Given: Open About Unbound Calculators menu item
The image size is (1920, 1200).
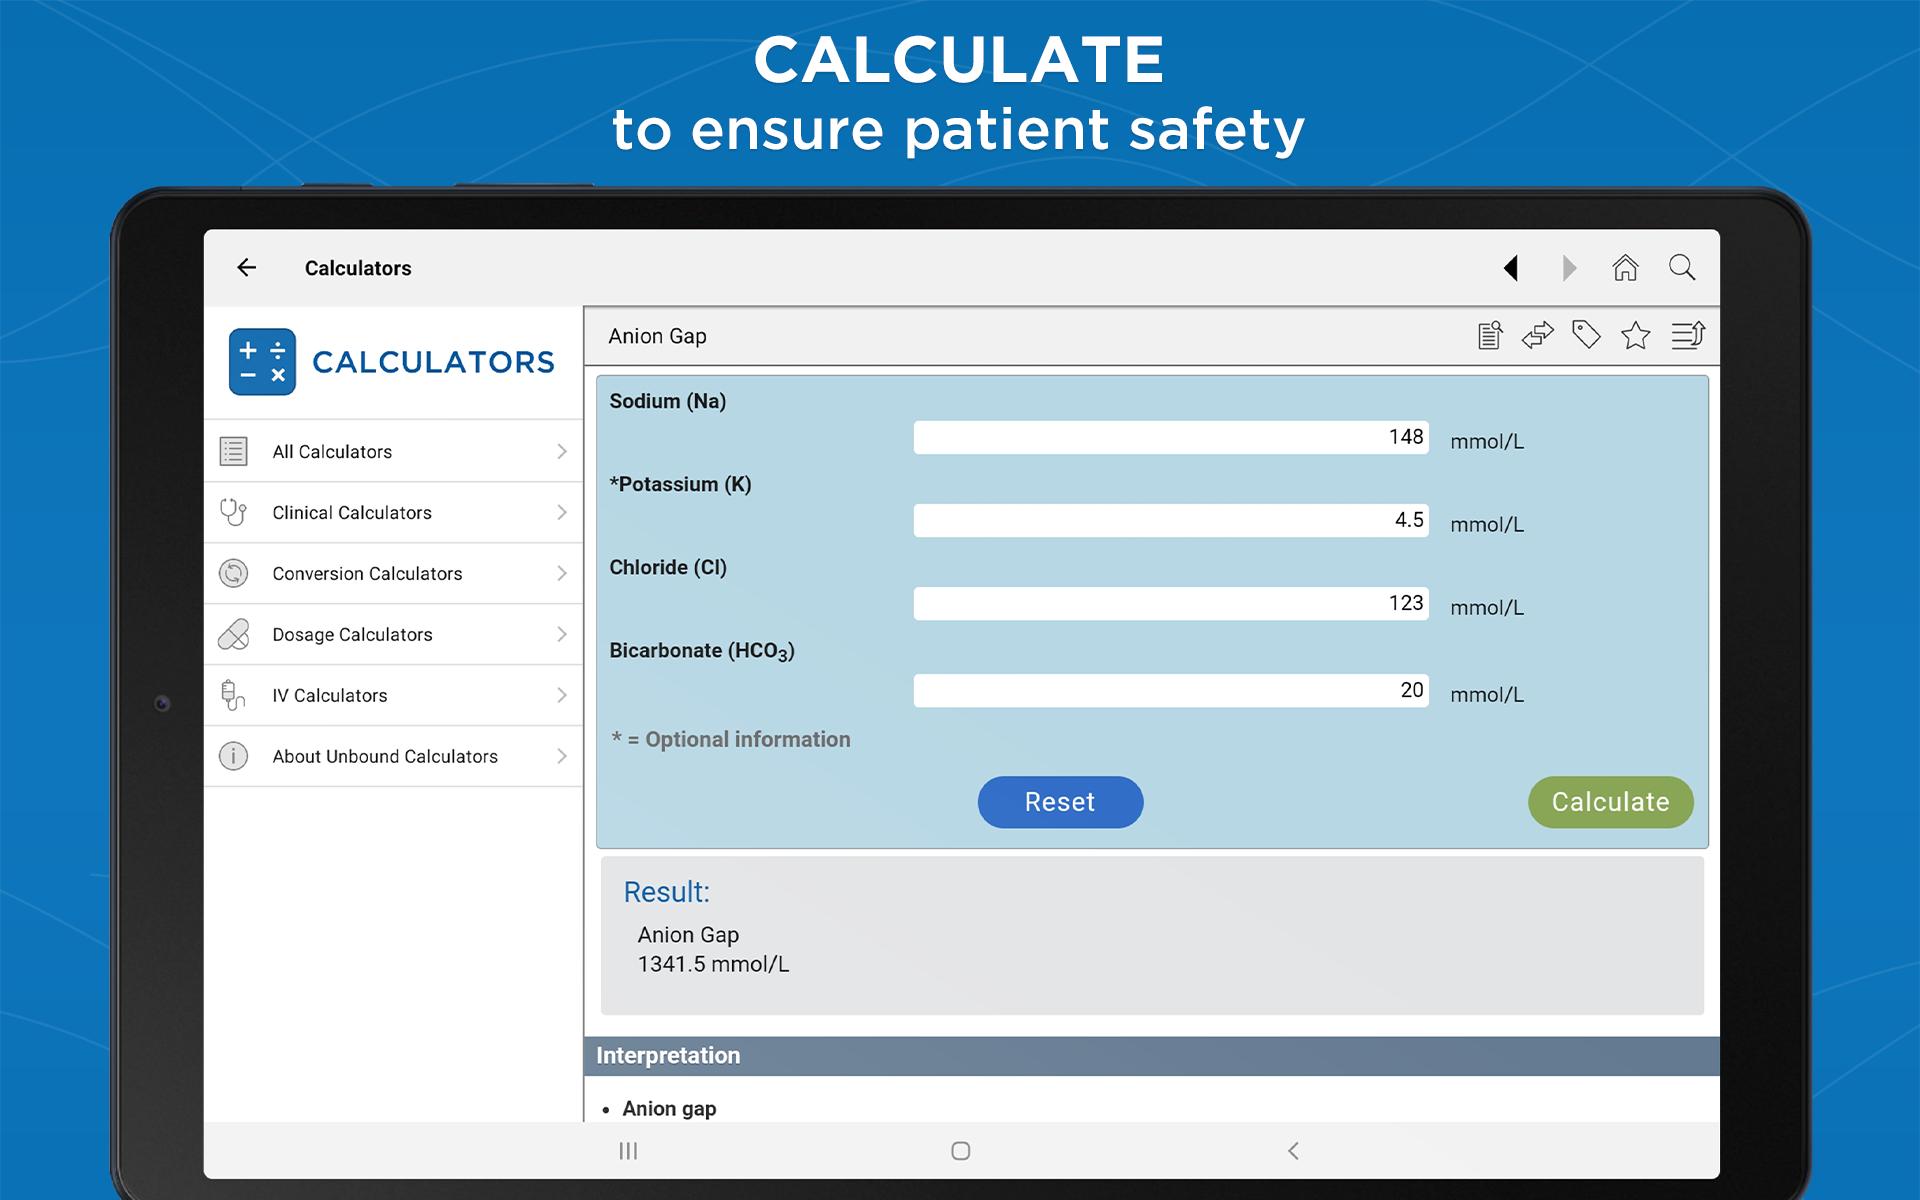Looking at the screenshot, I should (x=393, y=756).
